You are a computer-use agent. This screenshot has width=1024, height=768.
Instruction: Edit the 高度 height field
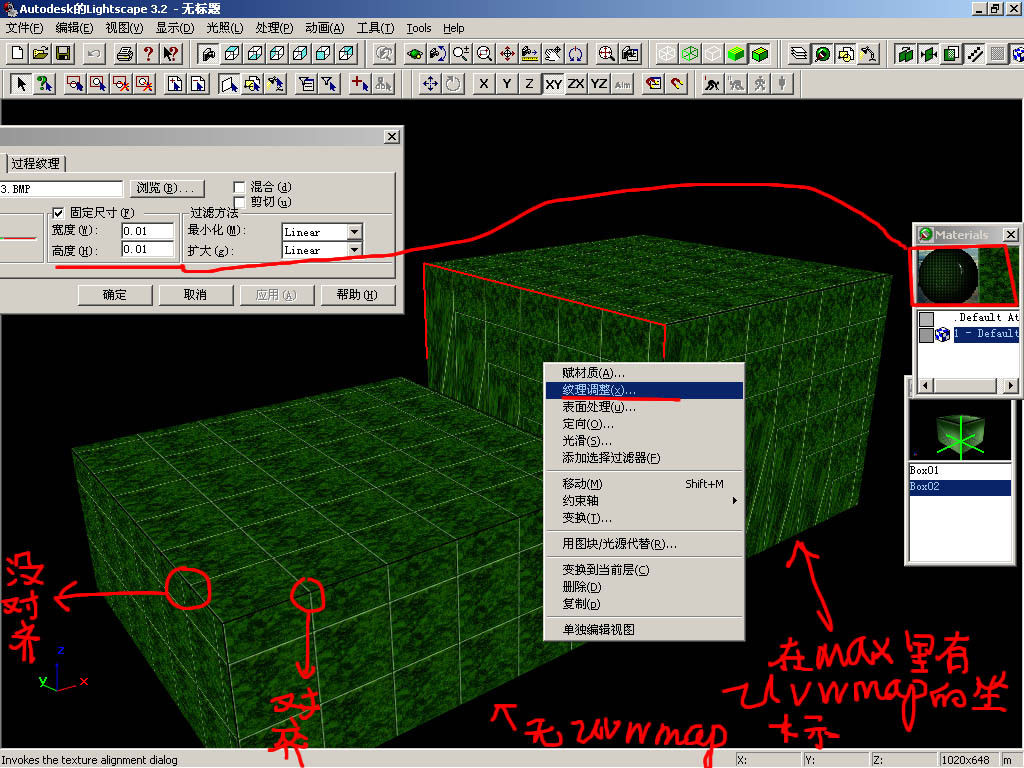tap(148, 249)
